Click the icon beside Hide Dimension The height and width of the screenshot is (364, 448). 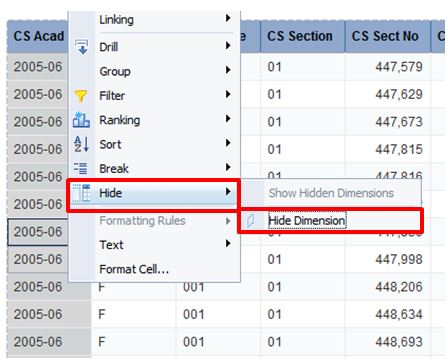(251, 220)
